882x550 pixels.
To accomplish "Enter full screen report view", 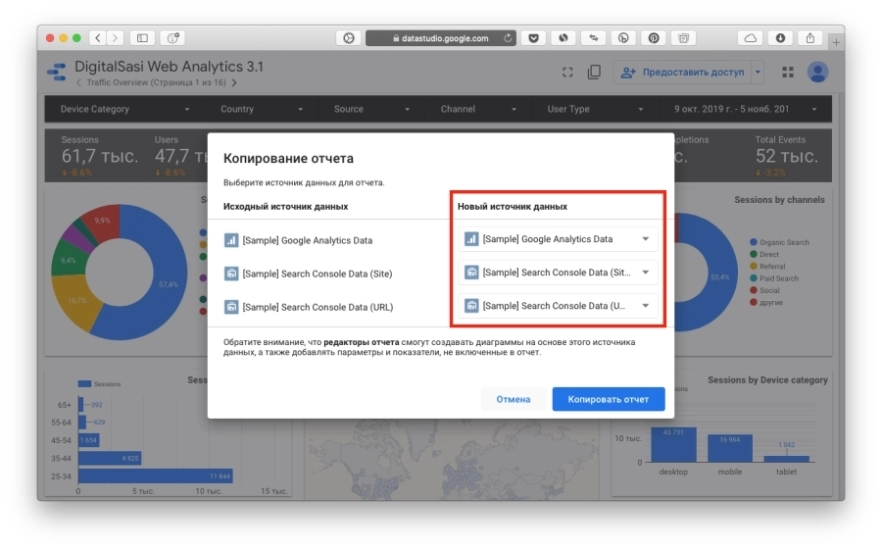I will tap(568, 72).
